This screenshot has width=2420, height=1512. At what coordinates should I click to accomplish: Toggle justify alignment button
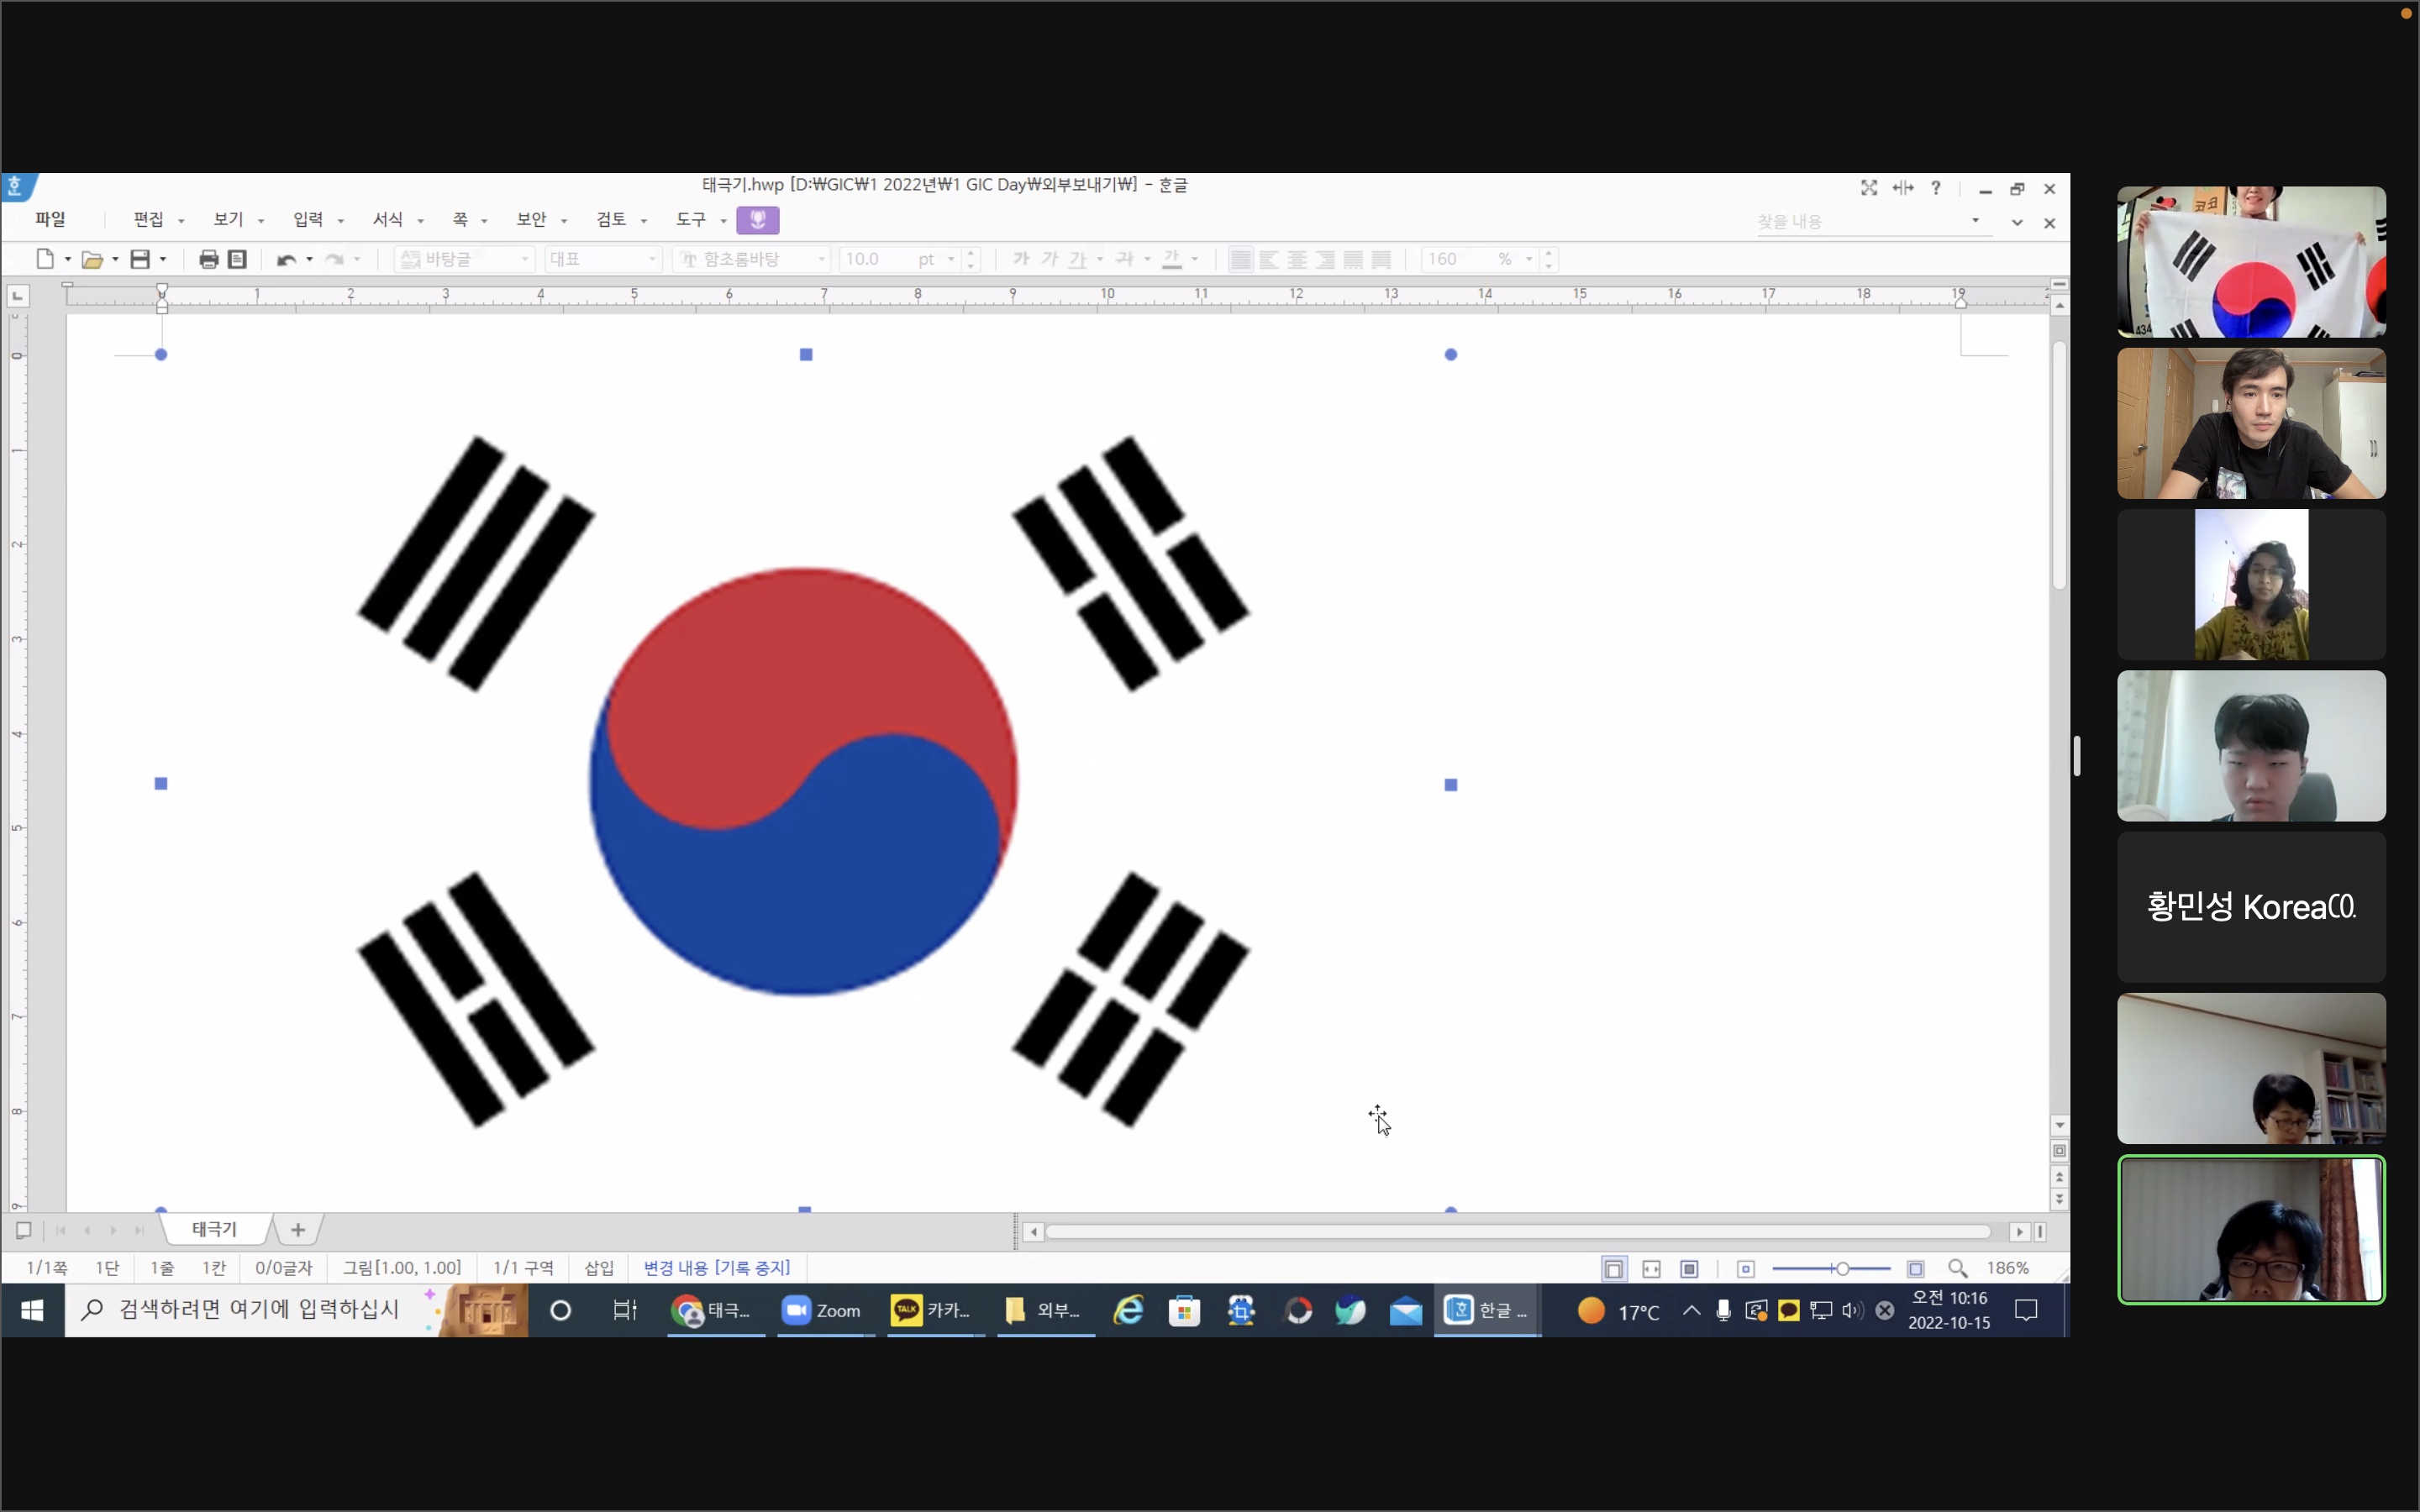pyautogui.click(x=1240, y=260)
